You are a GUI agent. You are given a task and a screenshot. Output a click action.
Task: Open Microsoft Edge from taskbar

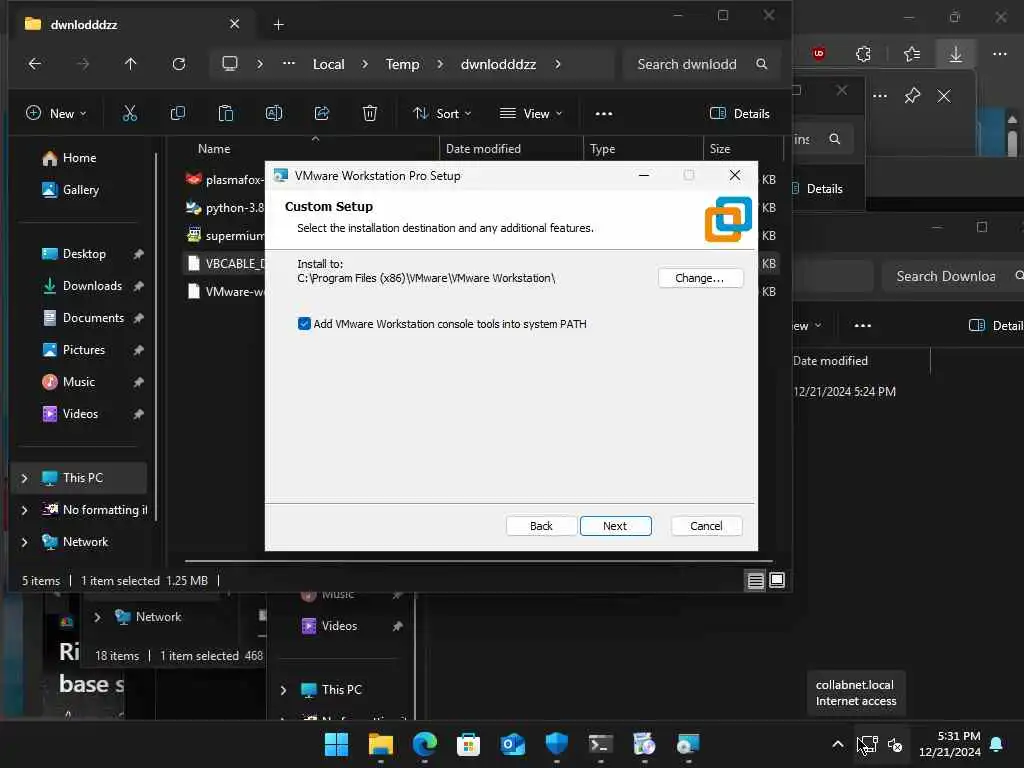(424, 744)
